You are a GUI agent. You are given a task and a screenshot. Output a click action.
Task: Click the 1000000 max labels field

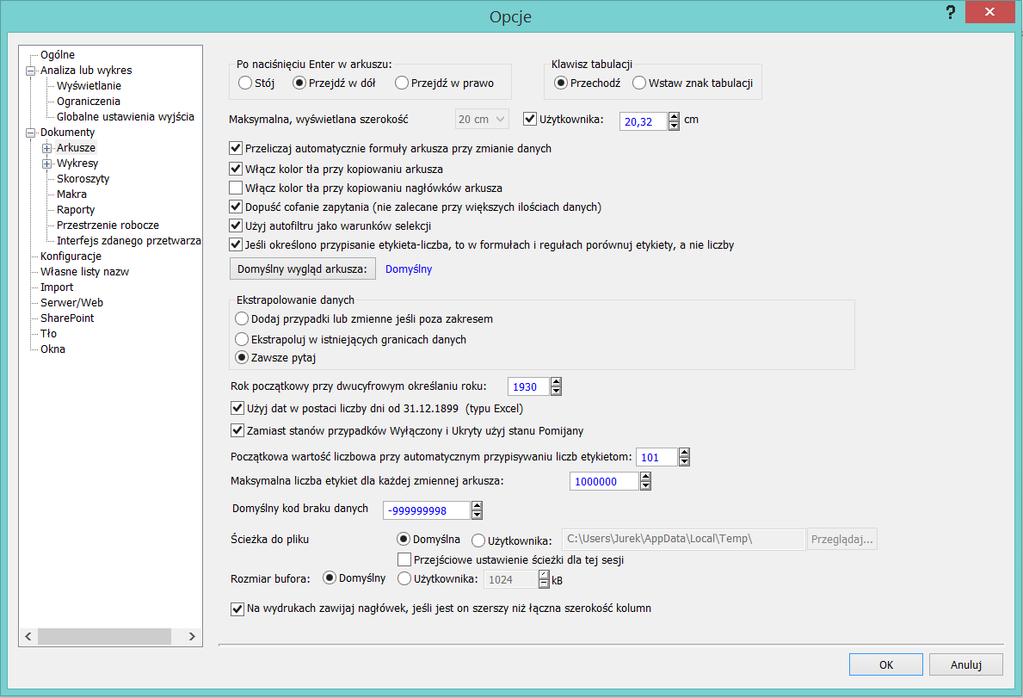pyautogui.click(x=604, y=481)
